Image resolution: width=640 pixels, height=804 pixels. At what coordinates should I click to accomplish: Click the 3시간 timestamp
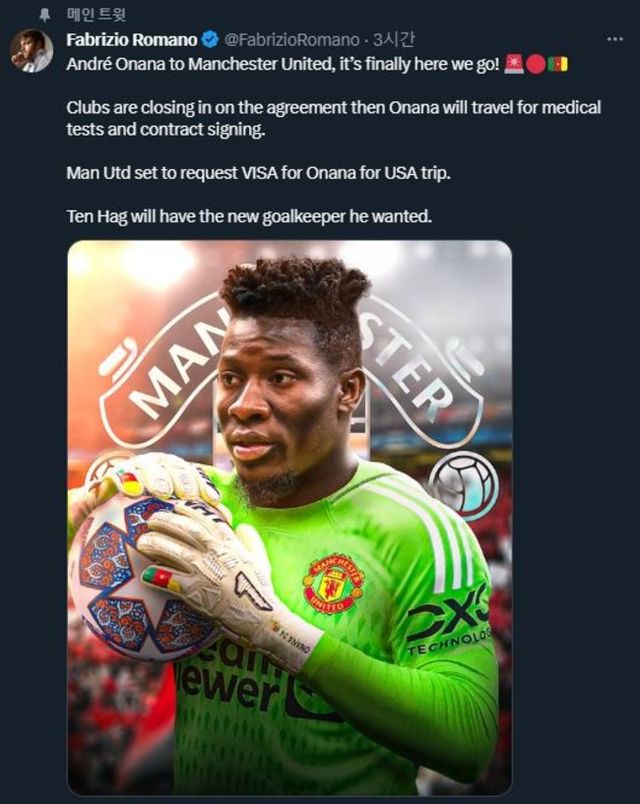(x=393, y=39)
